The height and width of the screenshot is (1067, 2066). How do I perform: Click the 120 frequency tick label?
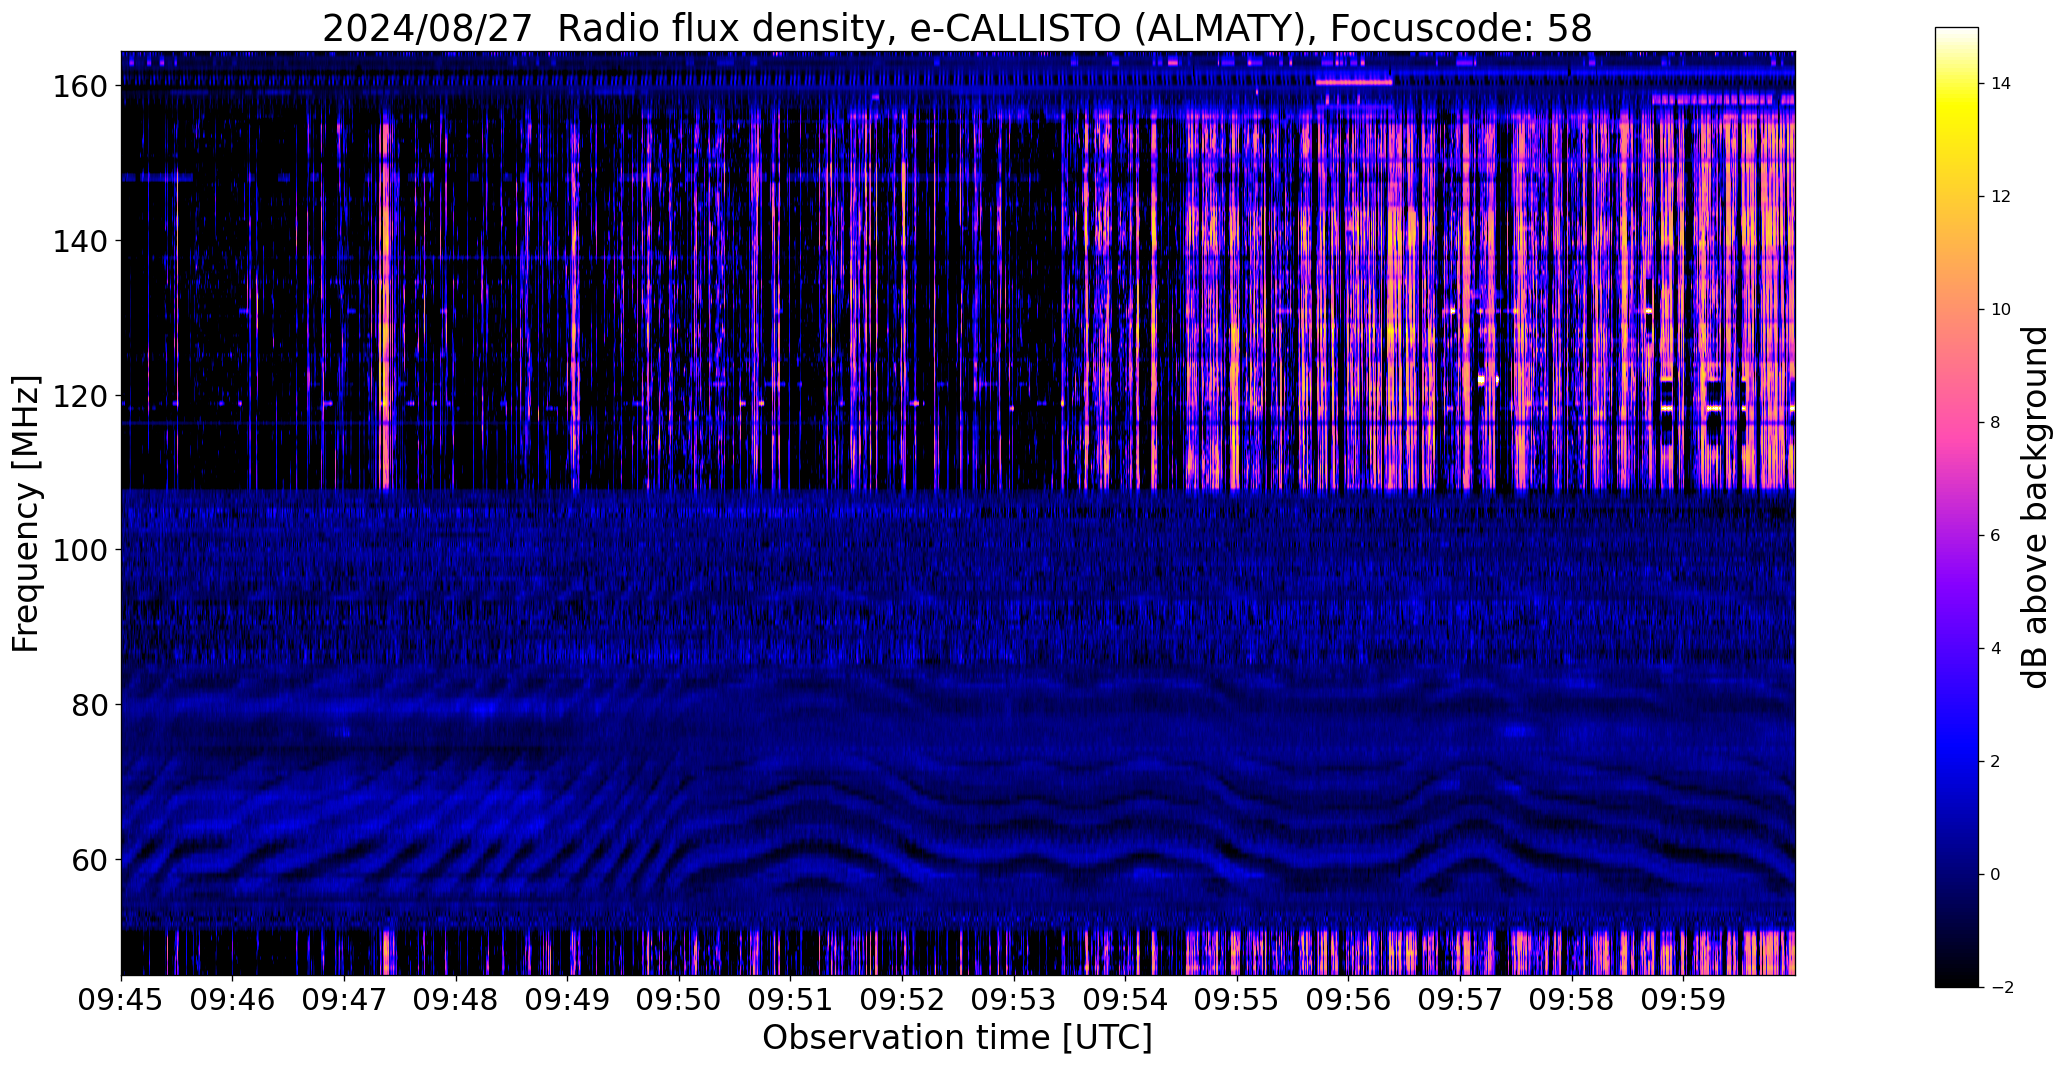pyautogui.click(x=79, y=396)
